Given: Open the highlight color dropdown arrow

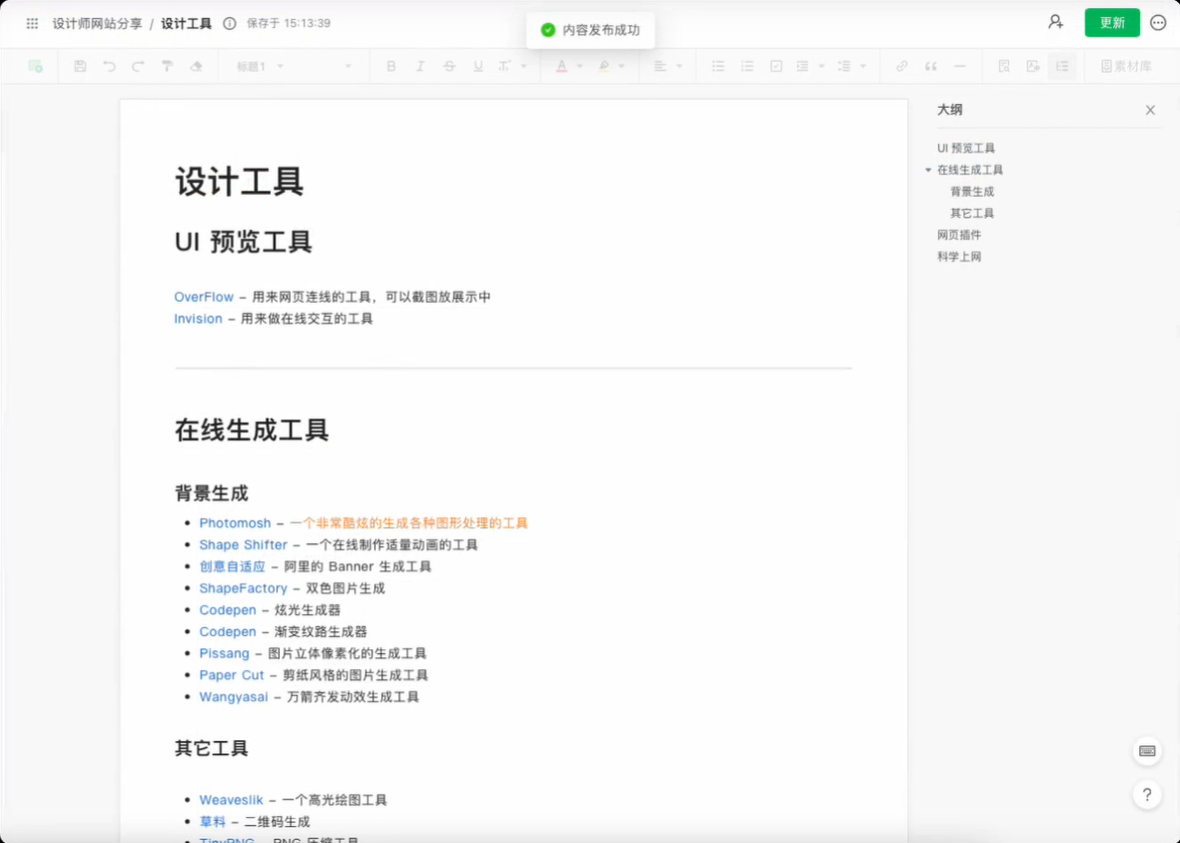Looking at the screenshot, I should pos(622,66).
